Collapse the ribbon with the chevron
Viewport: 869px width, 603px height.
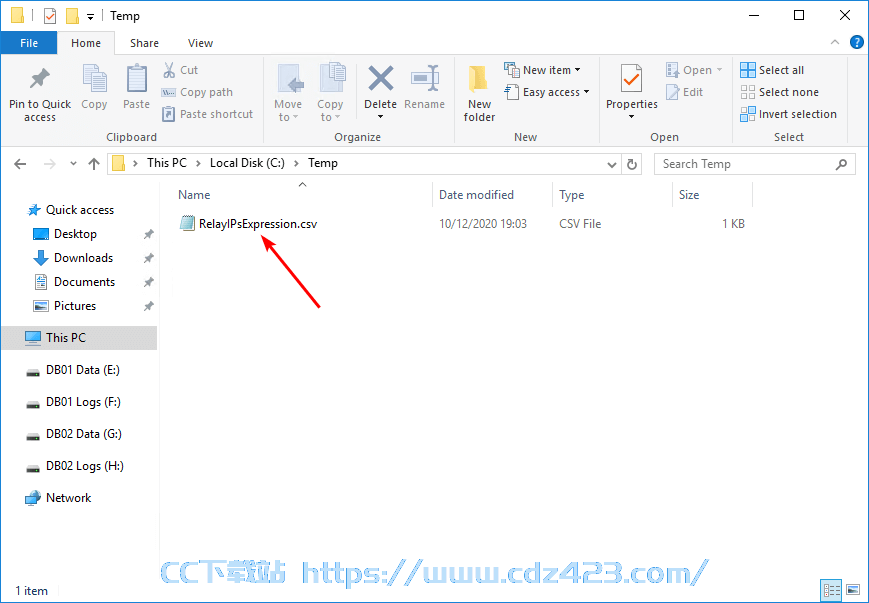pyautogui.click(x=835, y=43)
